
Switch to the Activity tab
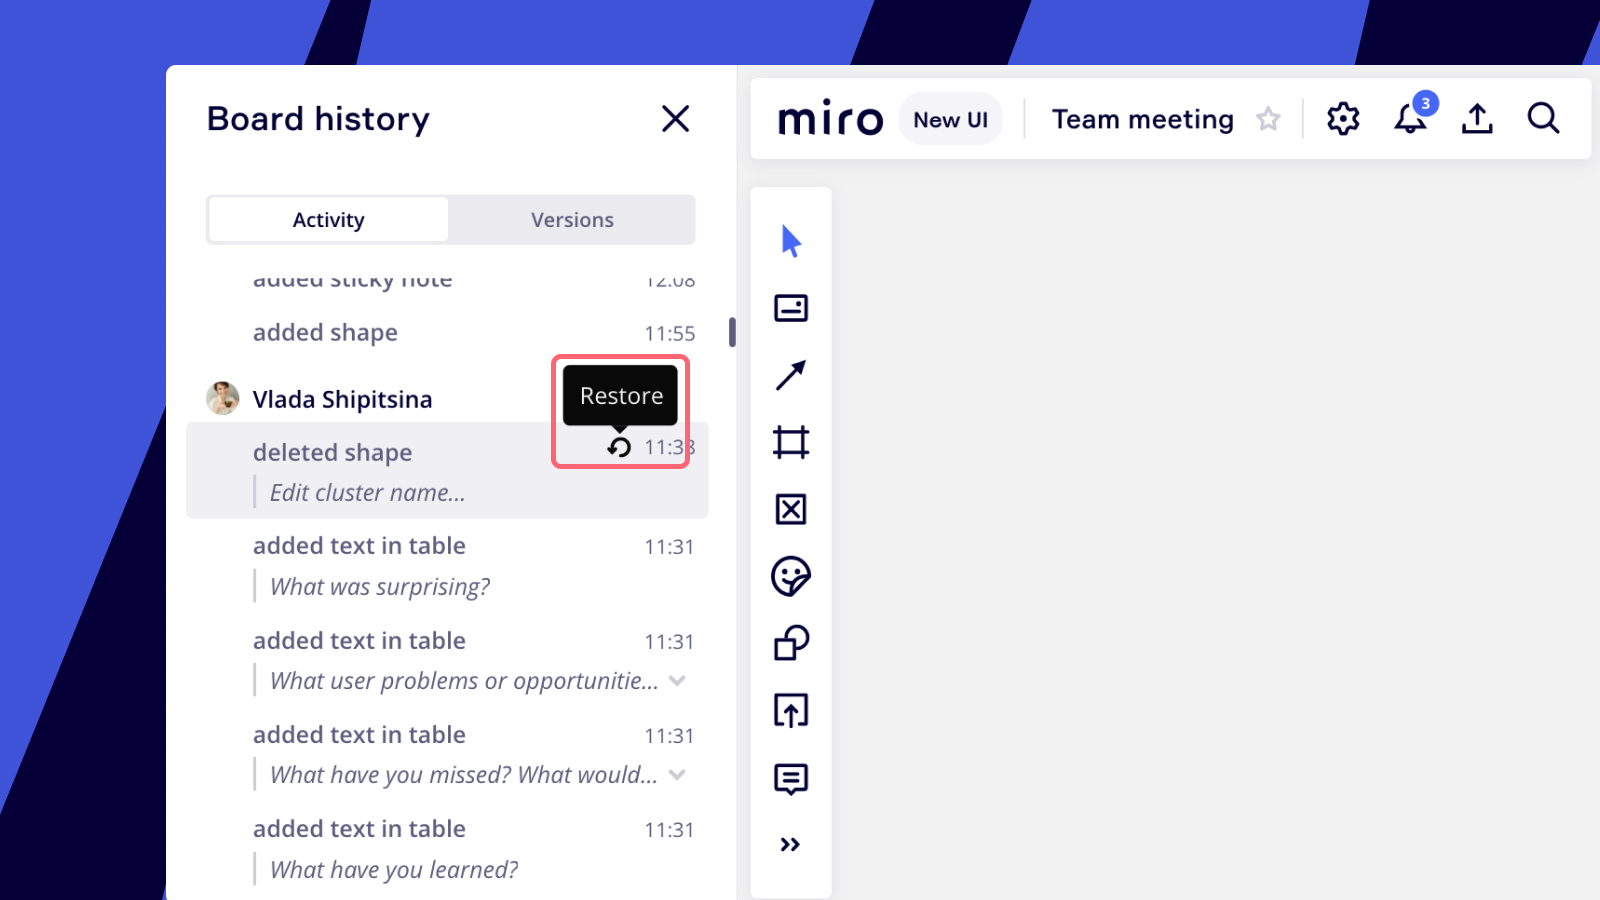coord(328,220)
